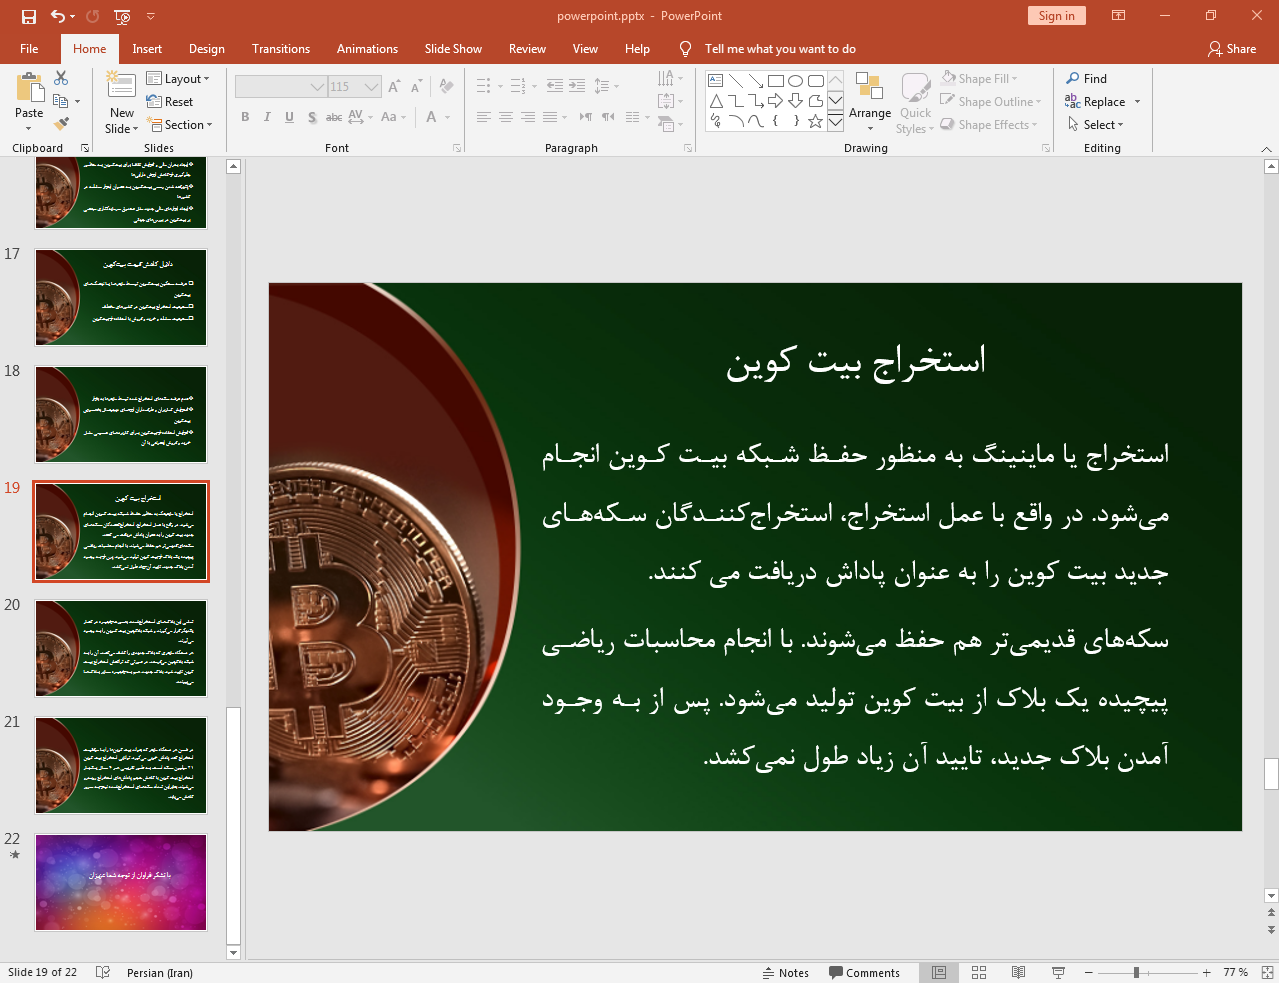Decrease font size with the small A

click(415, 87)
